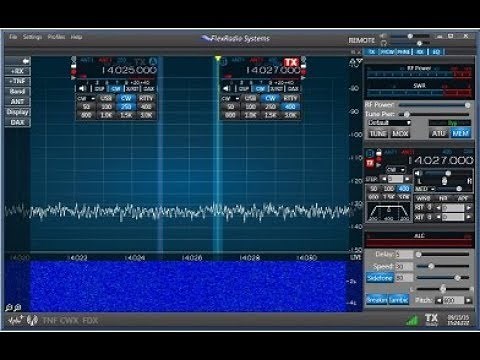Screen dimensions: 480x360
Task: Open X/RIT tab on slice A flag
Action: pos(132,89)
